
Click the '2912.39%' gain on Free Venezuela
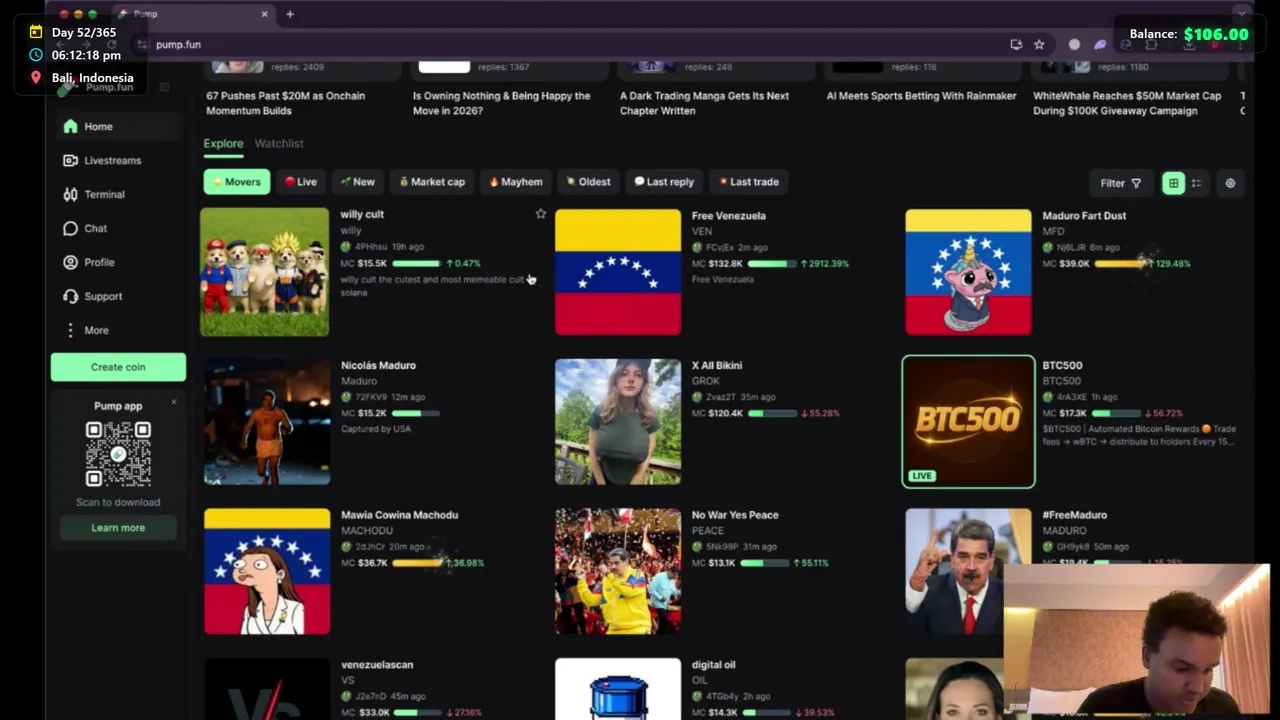point(824,264)
